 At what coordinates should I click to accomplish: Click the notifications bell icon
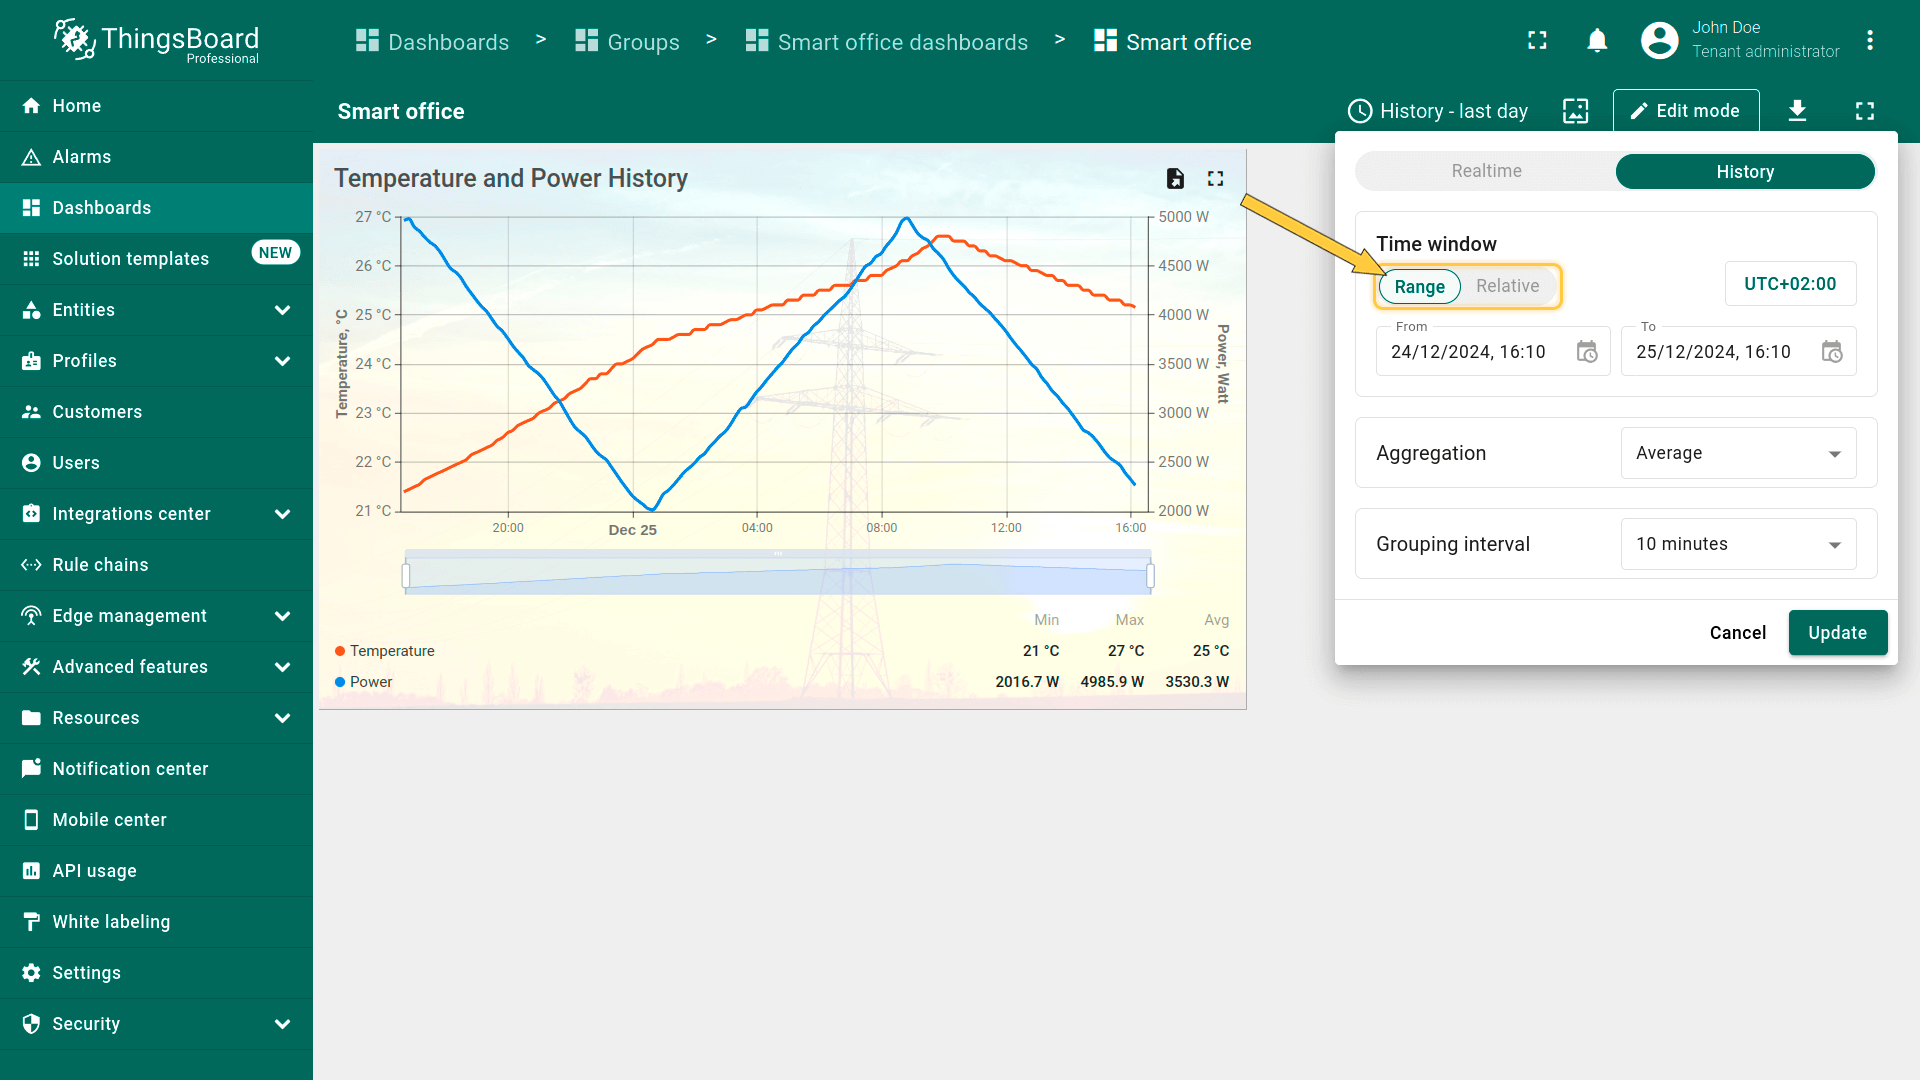tap(1597, 41)
